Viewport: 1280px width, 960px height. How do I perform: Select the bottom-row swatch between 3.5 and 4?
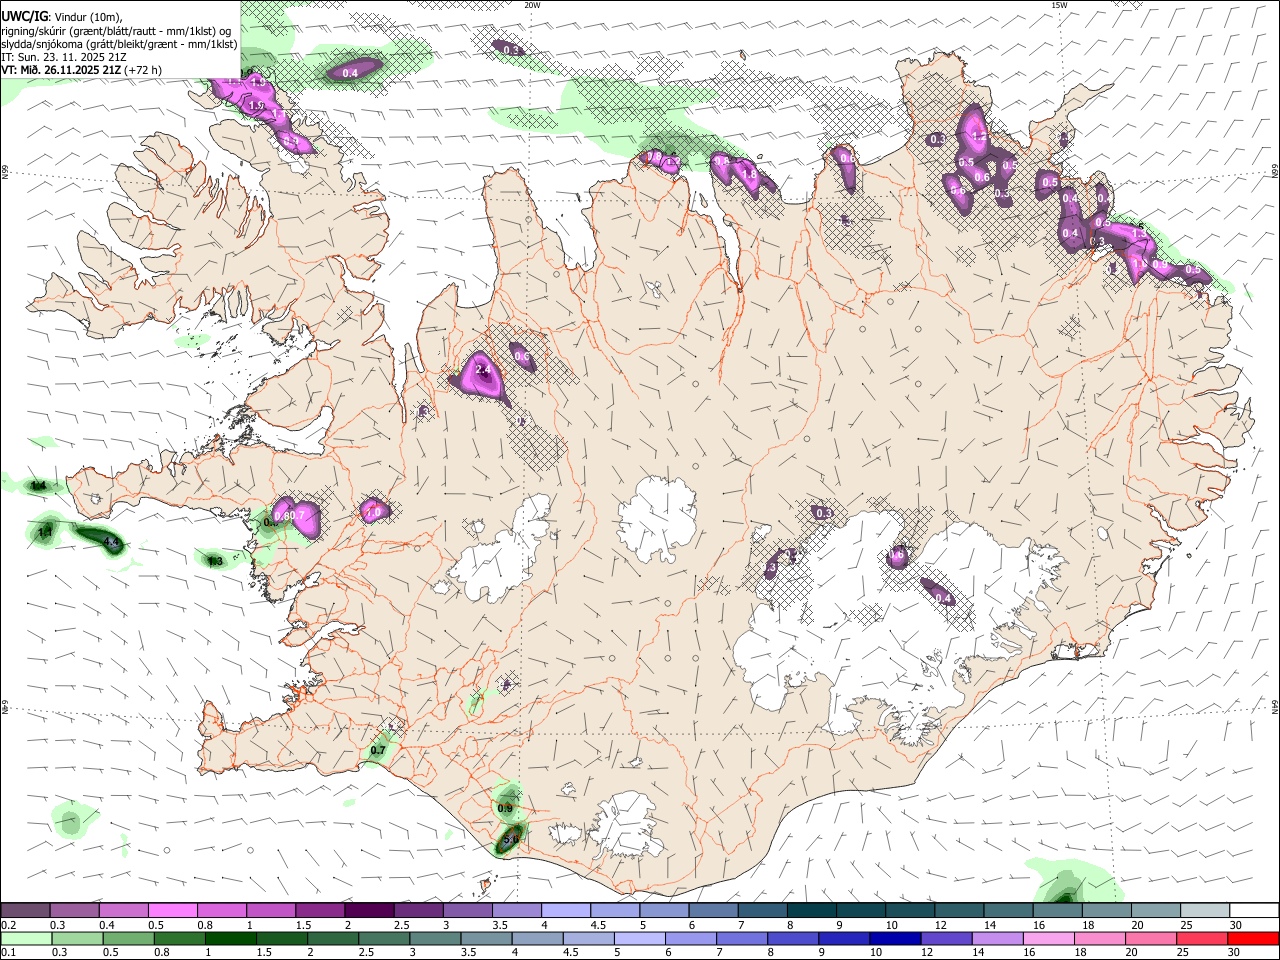(x=486, y=938)
